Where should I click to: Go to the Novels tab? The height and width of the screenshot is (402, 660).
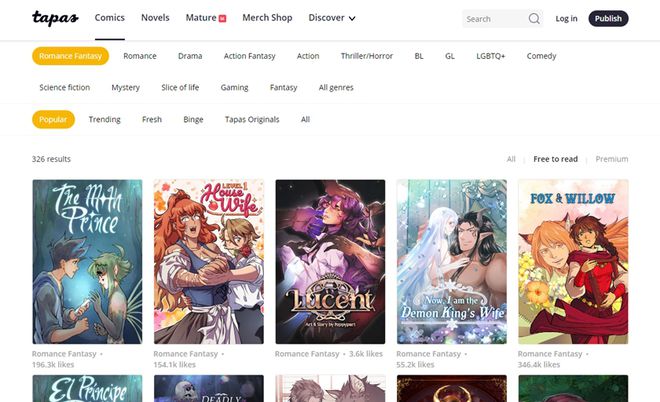coord(155,18)
